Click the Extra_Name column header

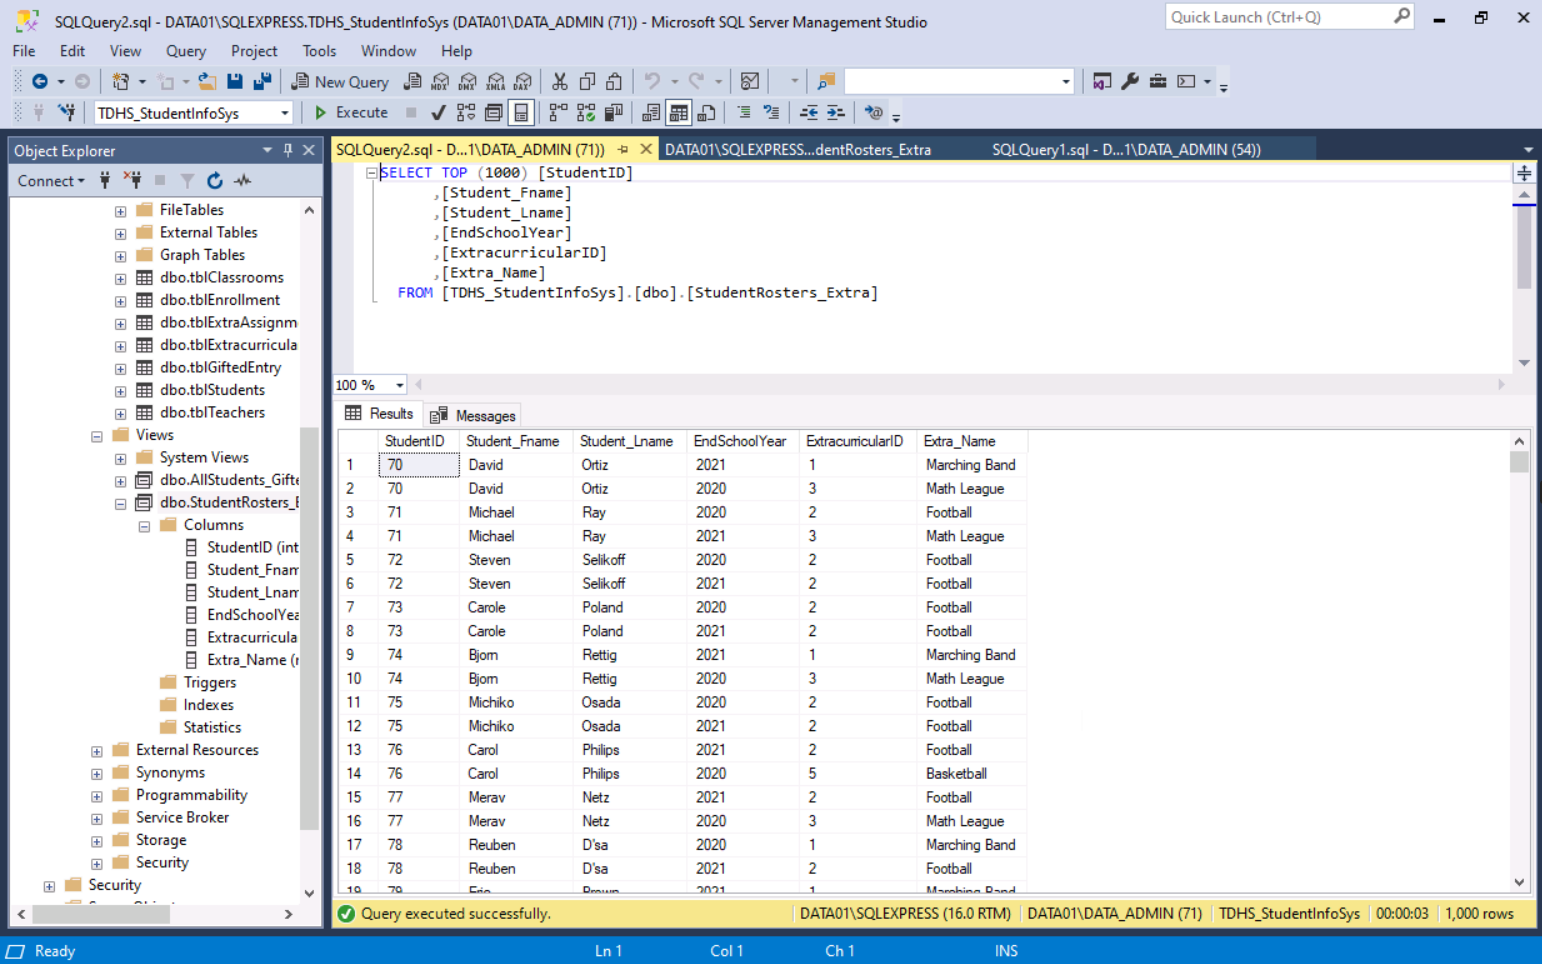pos(972,441)
